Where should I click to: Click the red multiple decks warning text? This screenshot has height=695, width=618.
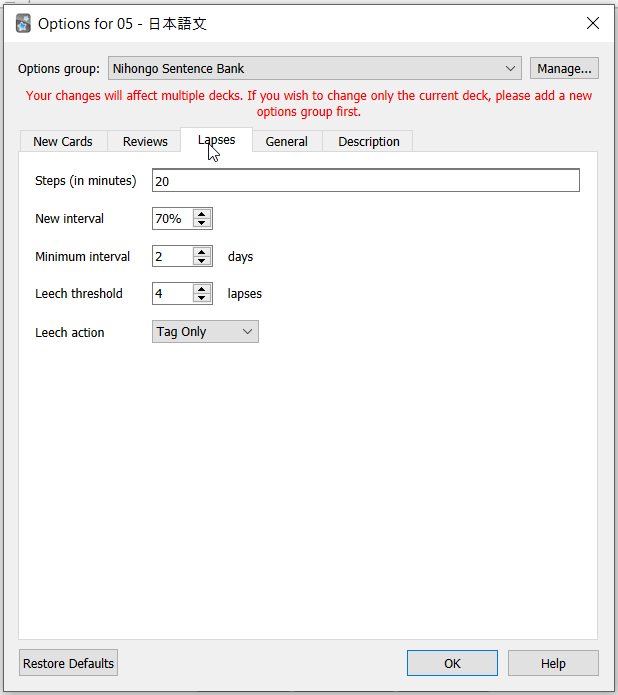(x=309, y=104)
